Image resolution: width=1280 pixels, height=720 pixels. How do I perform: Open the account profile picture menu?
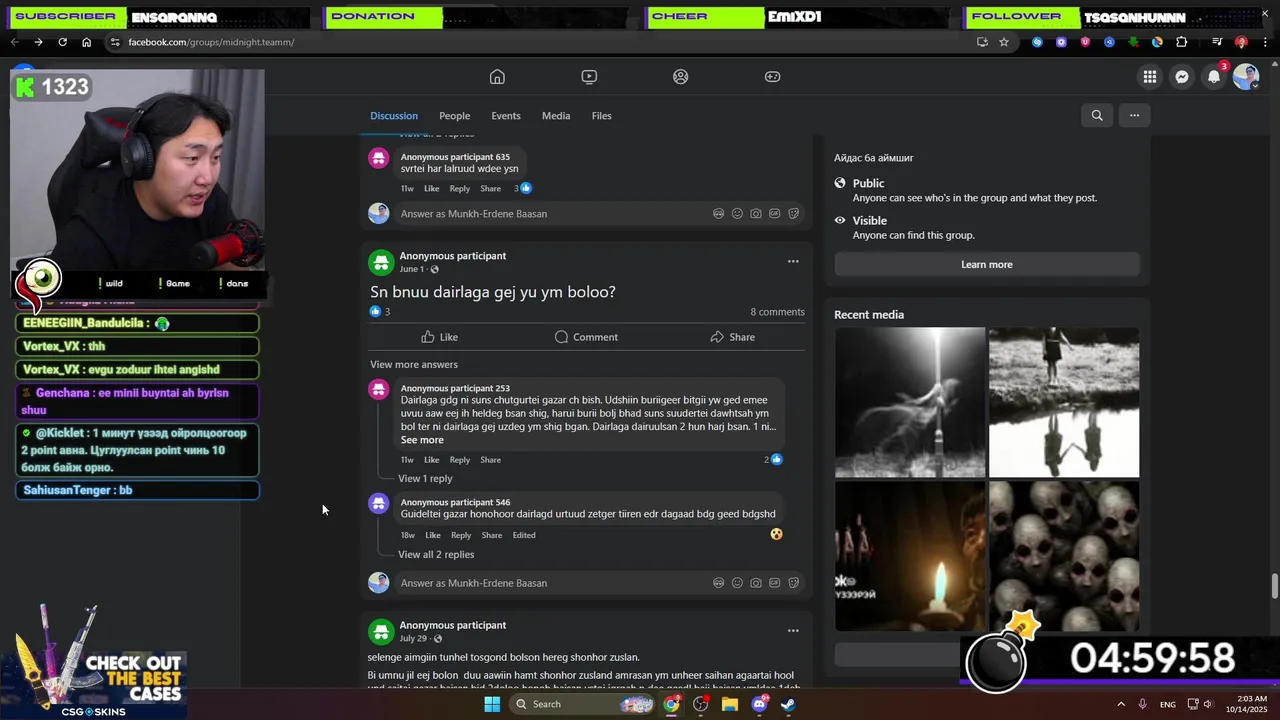click(1245, 77)
